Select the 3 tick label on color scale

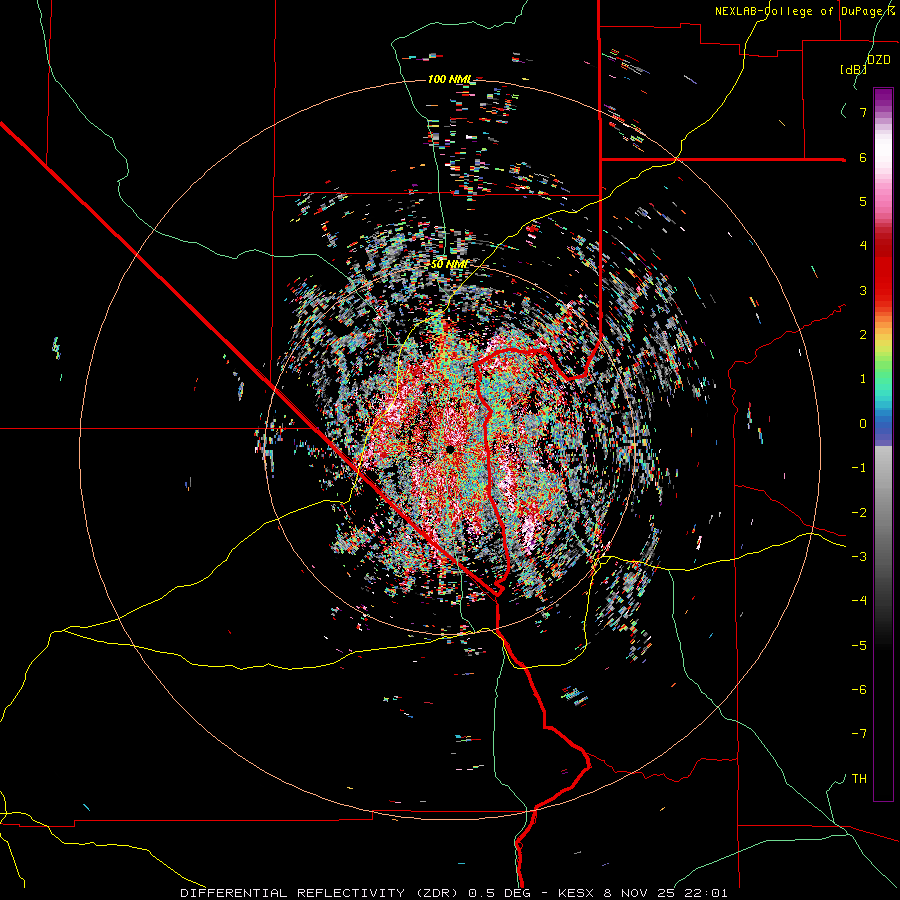(x=863, y=290)
